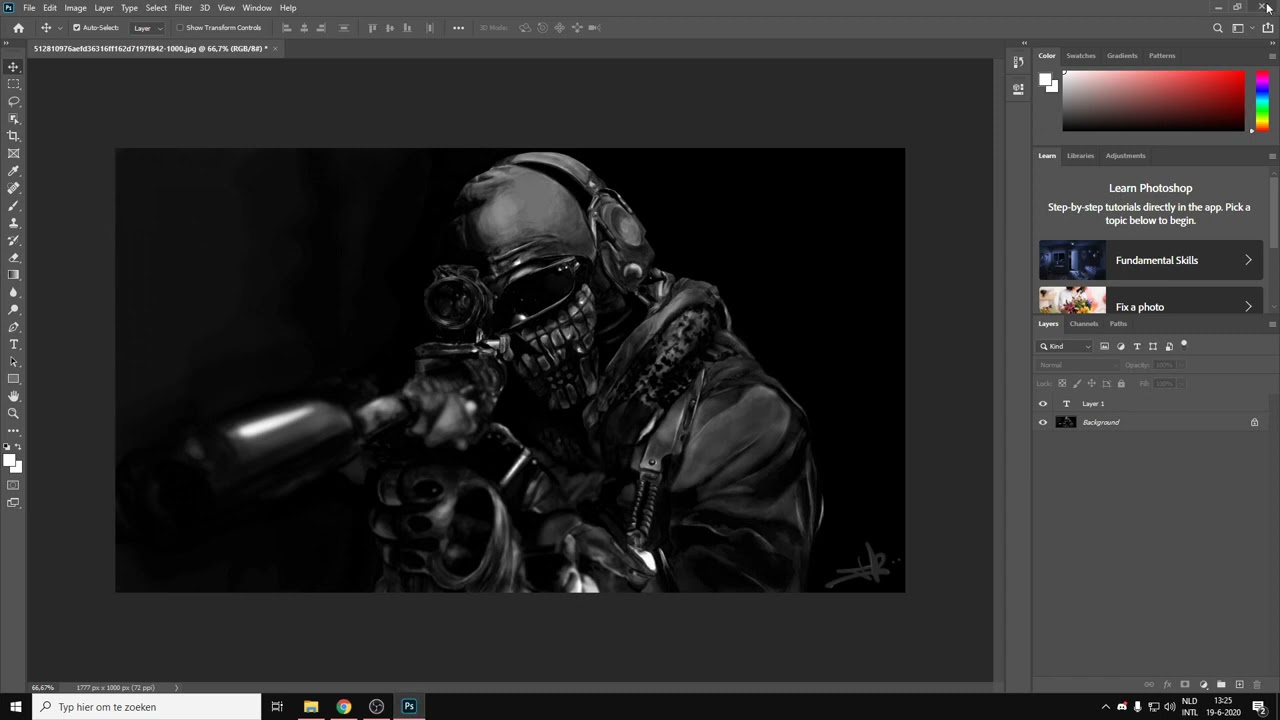Open the Windows notification center
This screenshot has height=720, width=1280.
pos(1259,707)
